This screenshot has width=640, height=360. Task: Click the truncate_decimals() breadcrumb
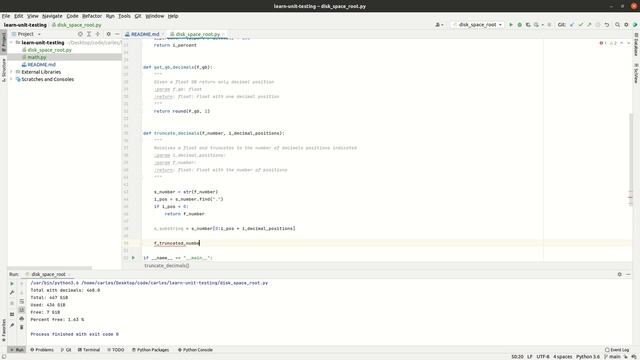click(167, 266)
